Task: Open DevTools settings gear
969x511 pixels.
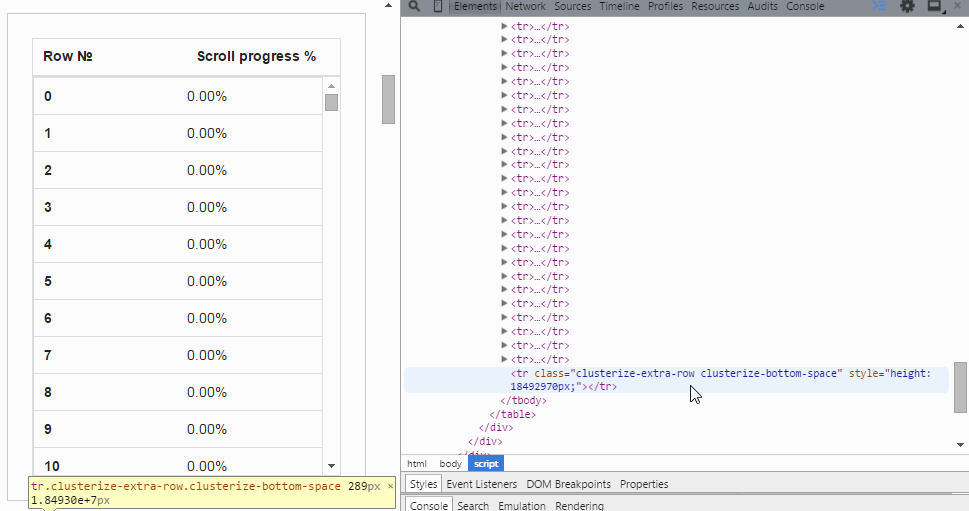Action: click(907, 6)
